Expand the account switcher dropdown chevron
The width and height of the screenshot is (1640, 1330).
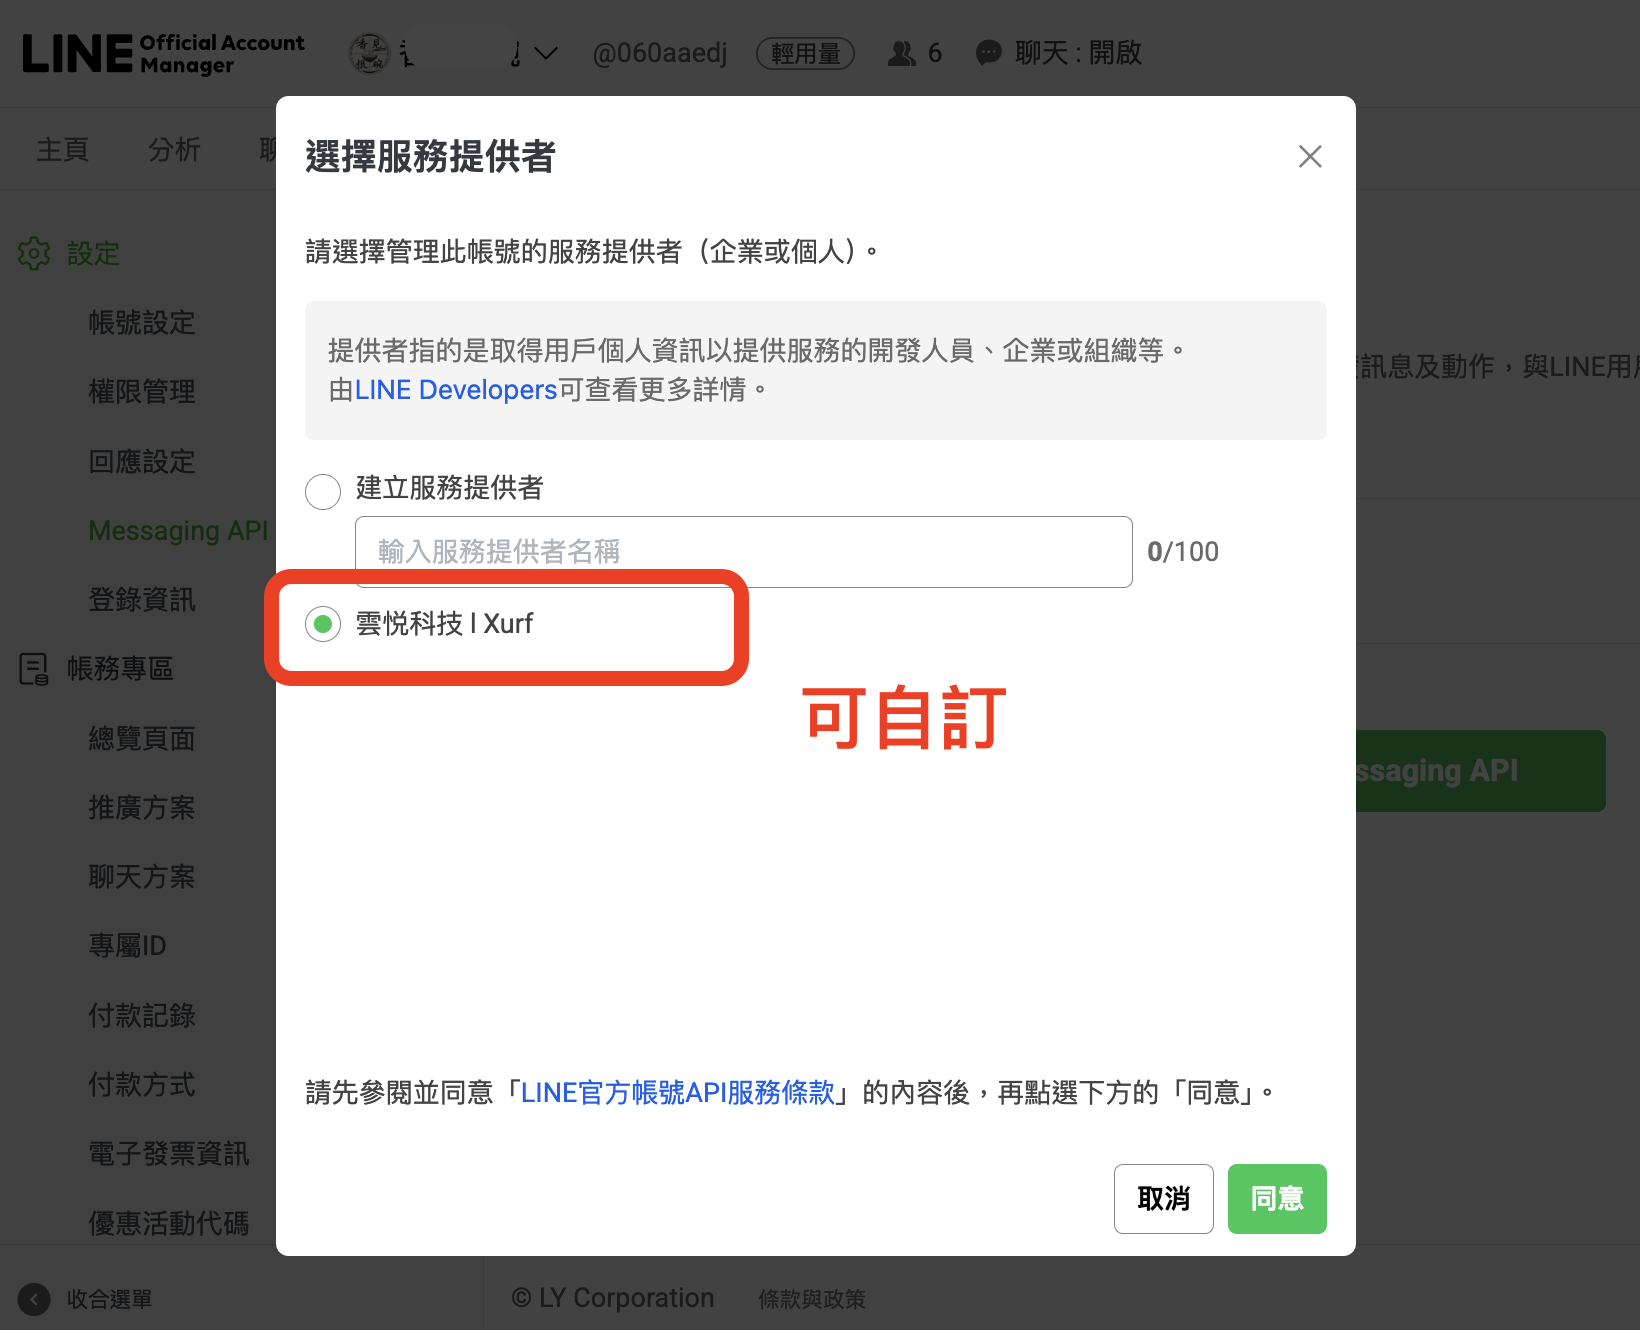546,53
